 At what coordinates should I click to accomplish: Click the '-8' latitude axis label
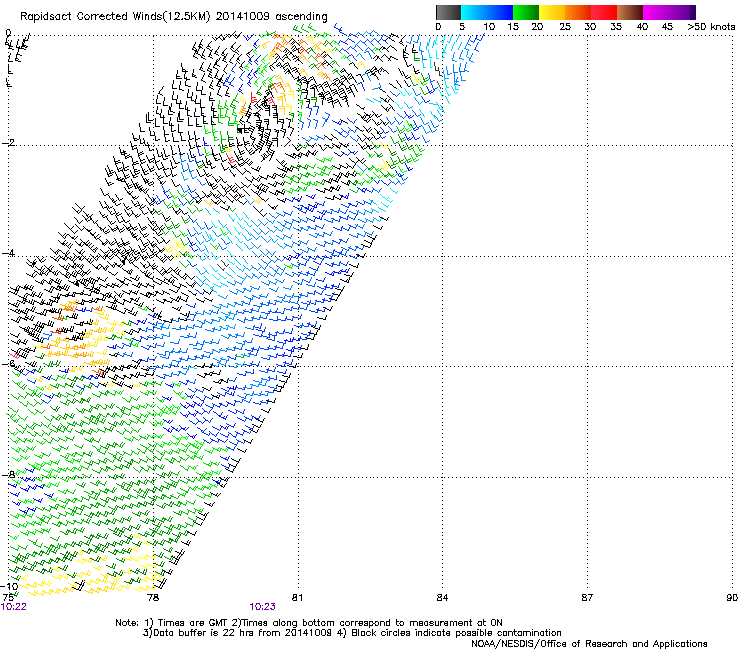(x=9, y=474)
